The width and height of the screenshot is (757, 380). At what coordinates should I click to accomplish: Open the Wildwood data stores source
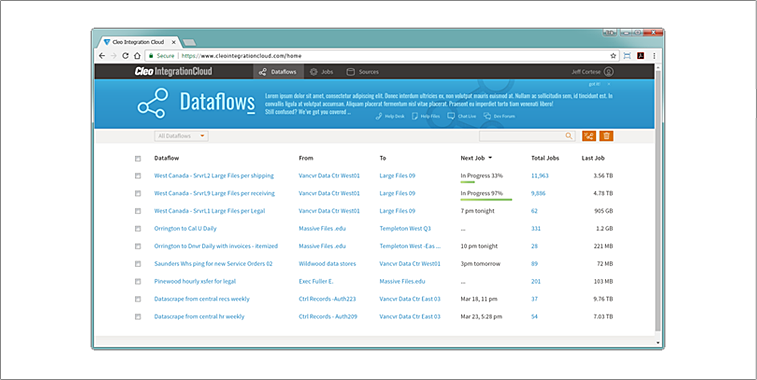tap(327, 264)
